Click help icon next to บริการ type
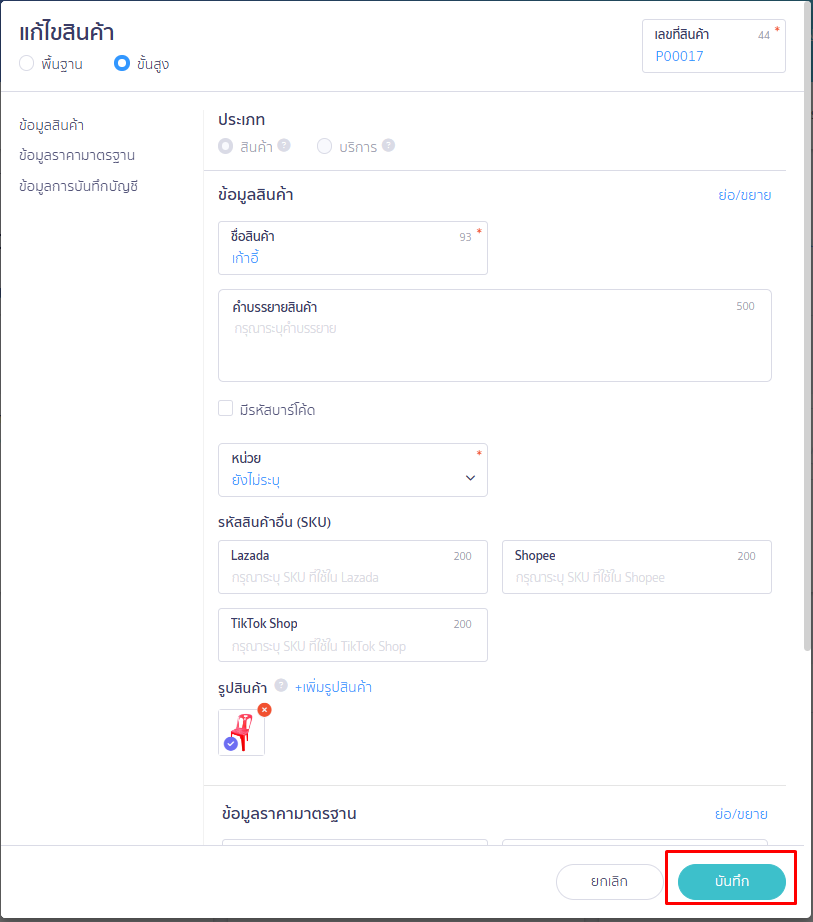This screenshot has width=813, height=922. [x=388, y=146]
